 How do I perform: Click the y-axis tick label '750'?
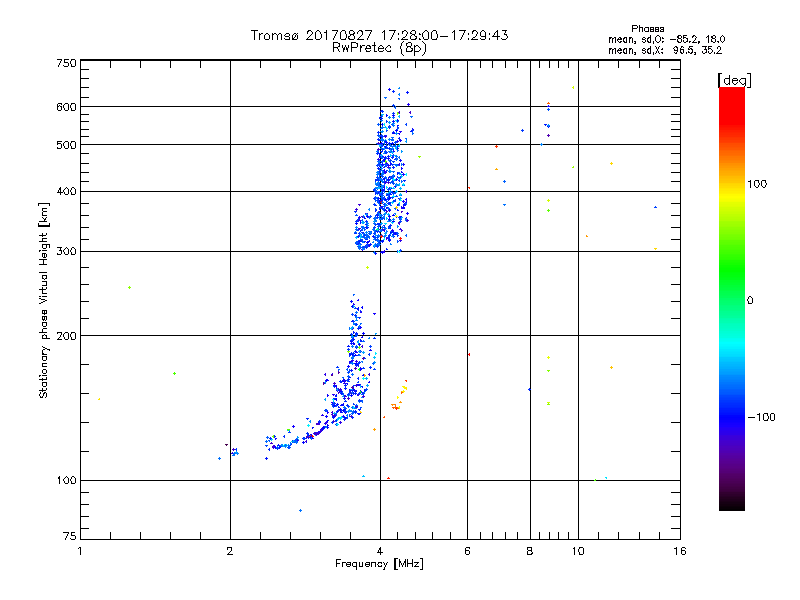click(x=66, y=63)
